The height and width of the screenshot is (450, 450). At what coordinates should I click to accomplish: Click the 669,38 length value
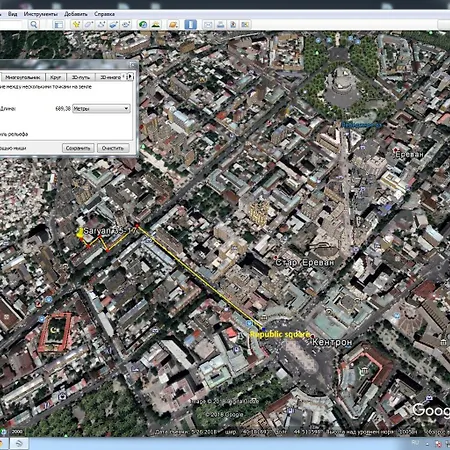[x=63, y=109]
